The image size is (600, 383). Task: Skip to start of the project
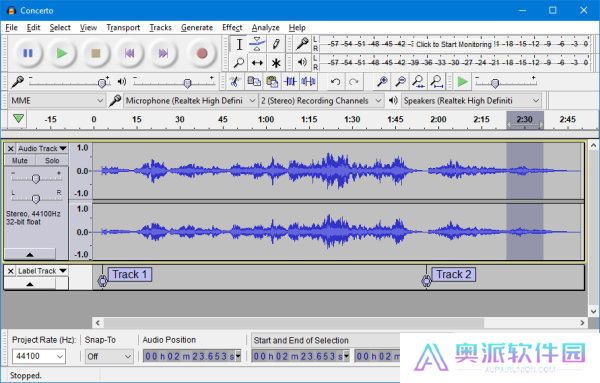point(129,53)
